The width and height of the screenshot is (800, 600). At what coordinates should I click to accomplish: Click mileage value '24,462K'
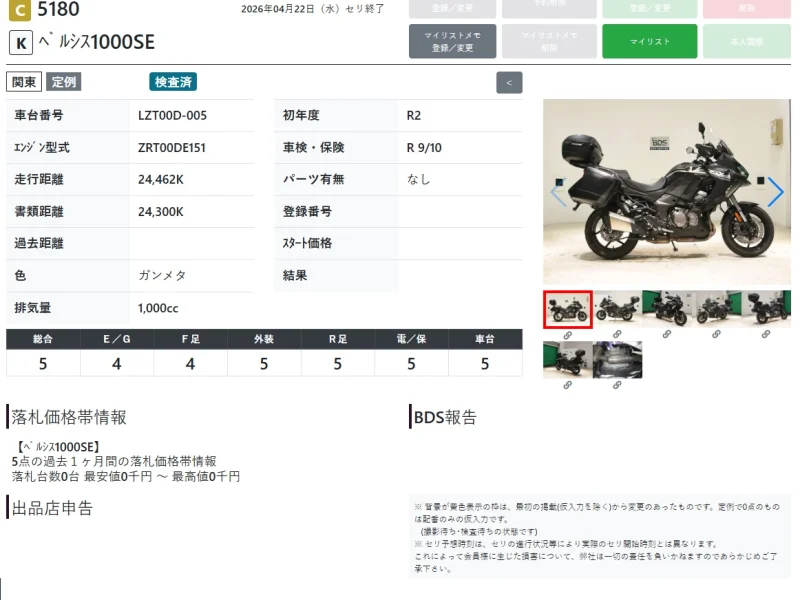pos(161,180)
